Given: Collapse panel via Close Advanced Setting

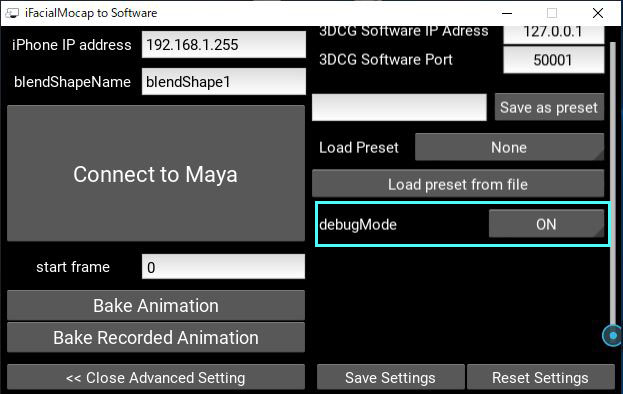Looking at the screenshot, I should [156, 377].
